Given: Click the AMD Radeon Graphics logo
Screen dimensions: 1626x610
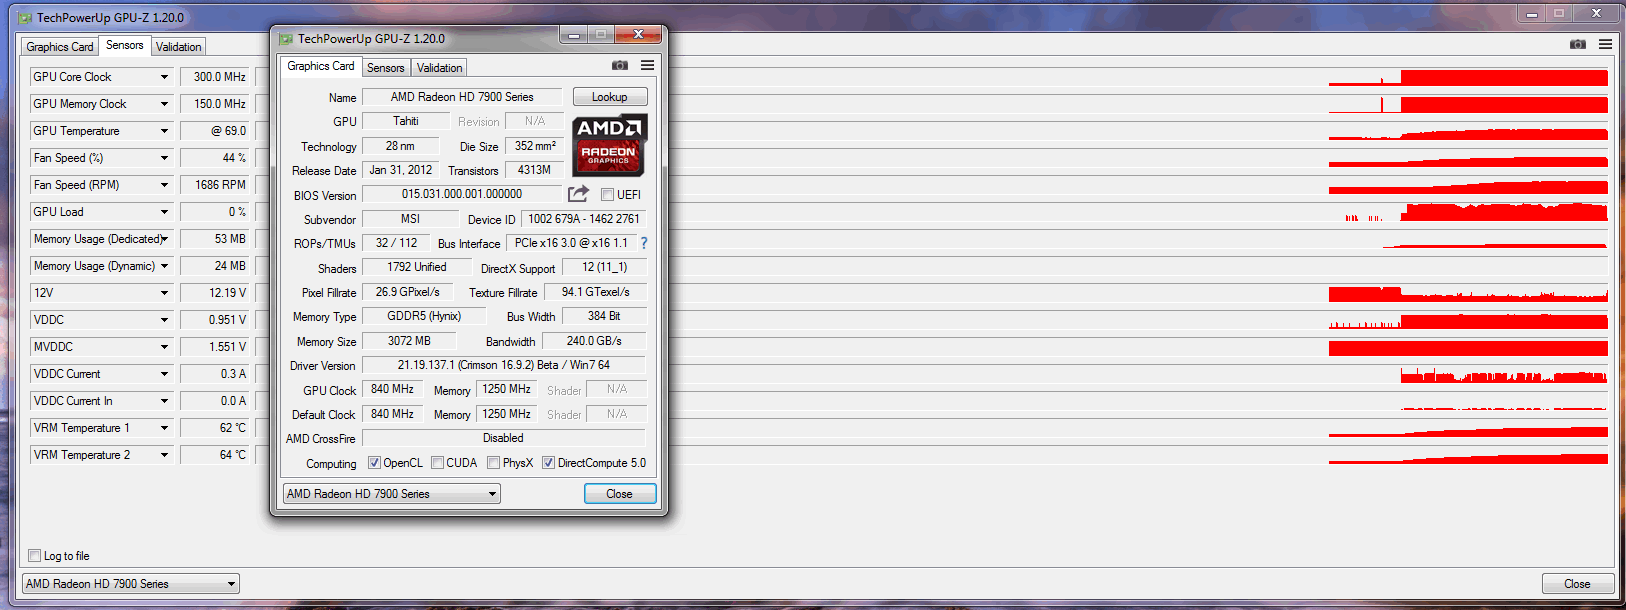Looking at the screenshot, I should pyautogui.click(x=610, y=144).
